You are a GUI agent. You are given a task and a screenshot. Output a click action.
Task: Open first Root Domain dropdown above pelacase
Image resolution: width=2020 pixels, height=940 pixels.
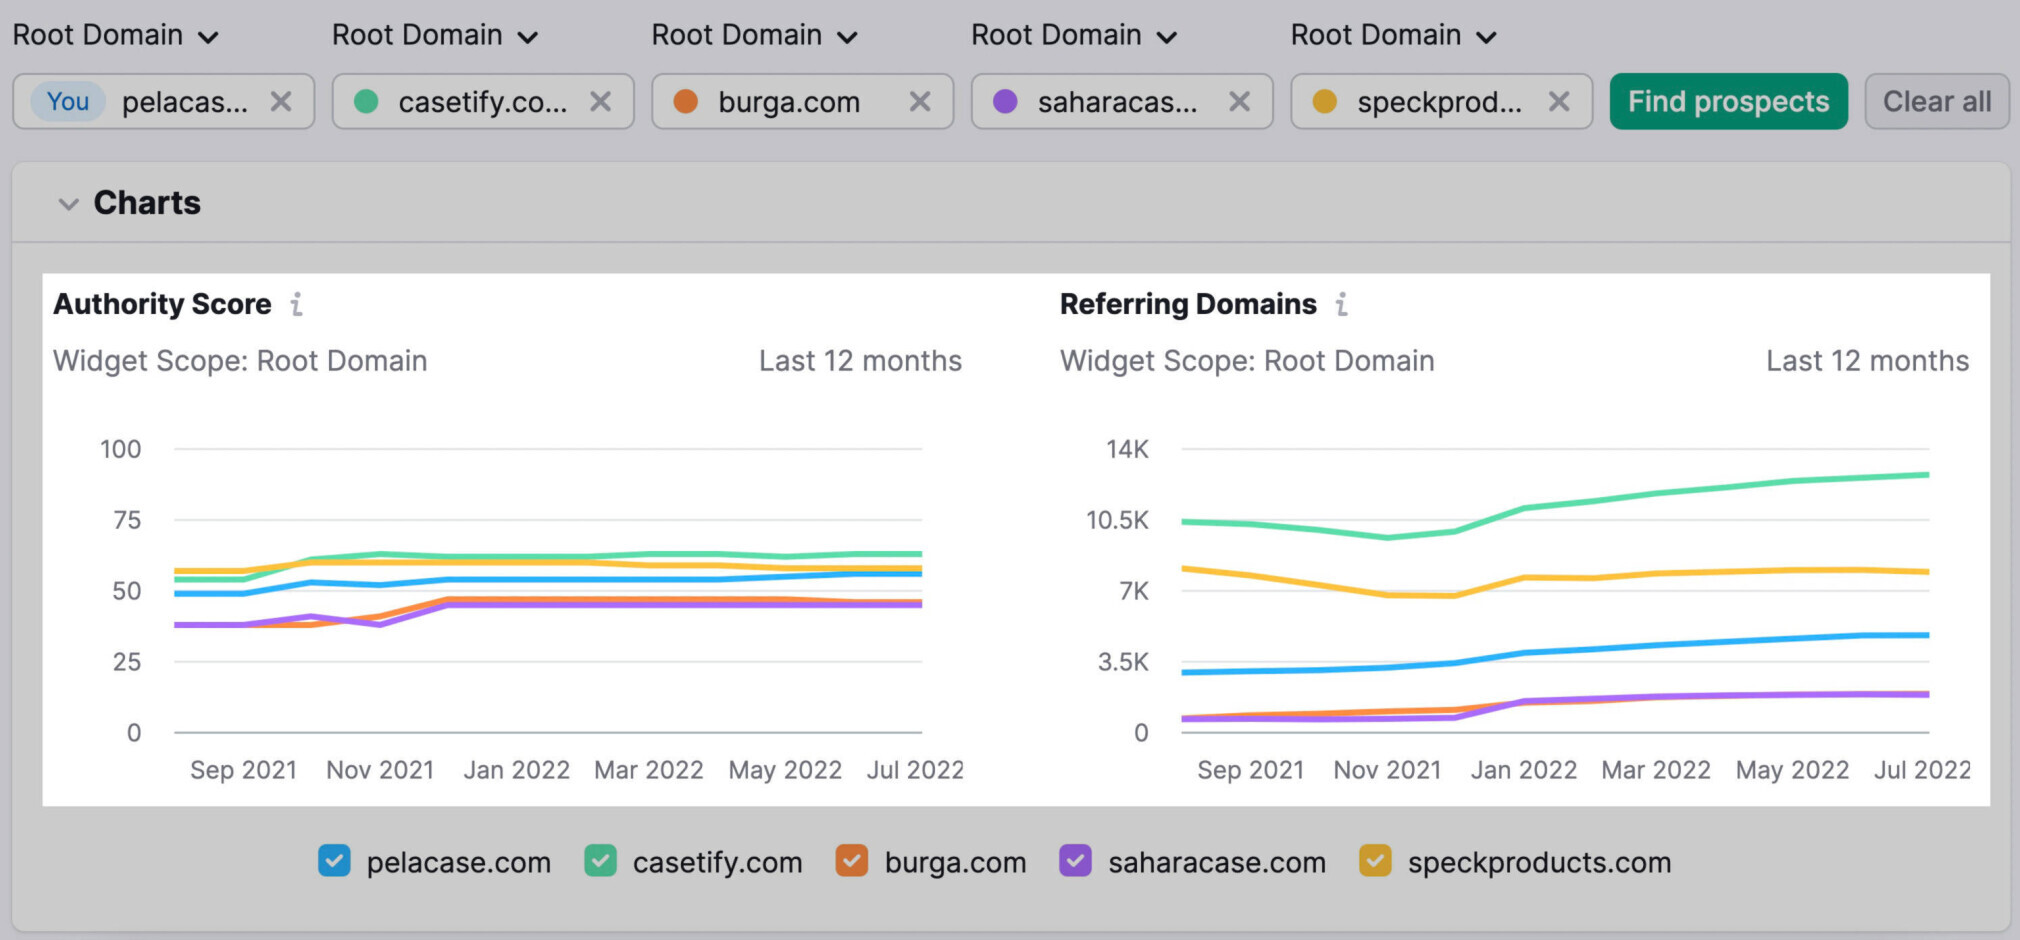tap(115, 35)
